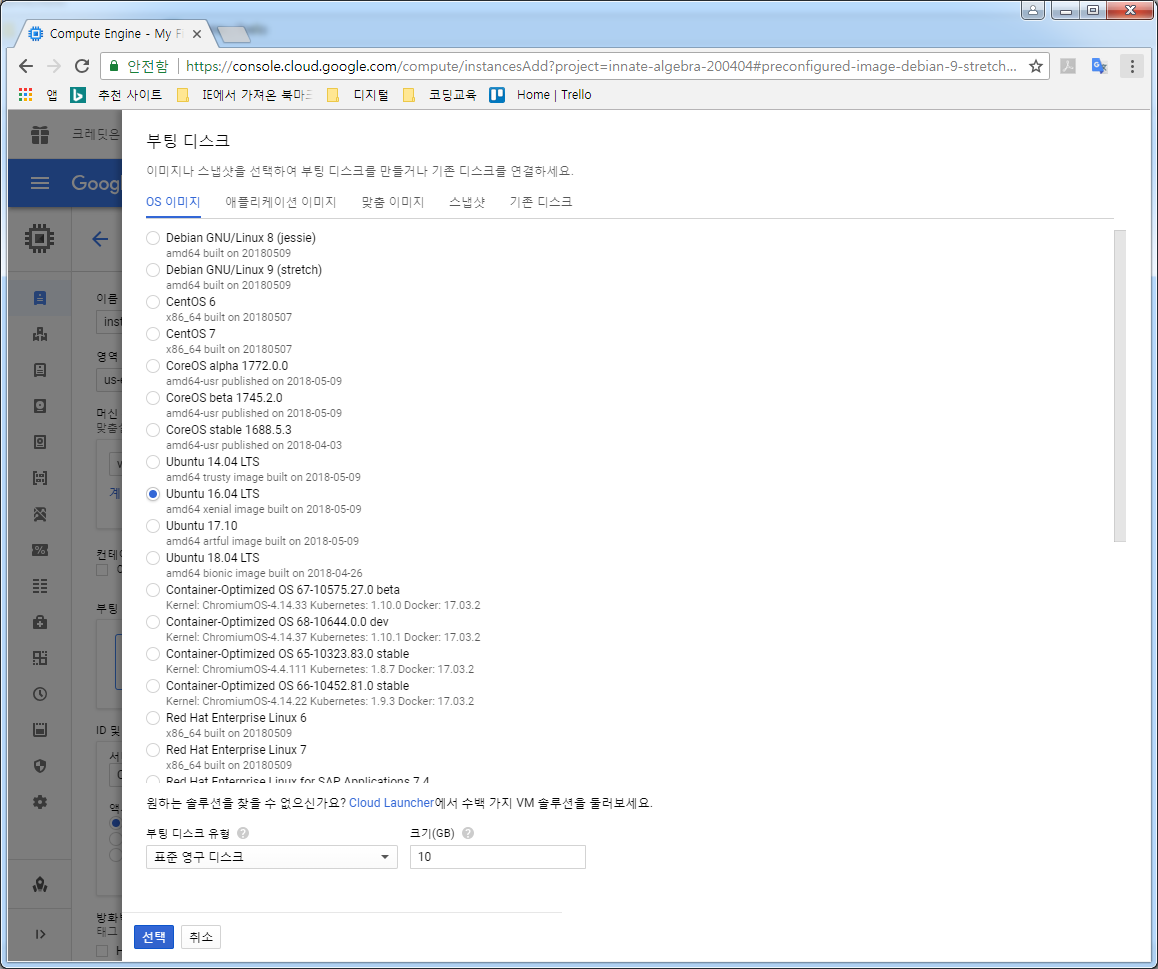This screenshot has width=1158, height=969.
Task: Open the 앱 apps shortcut in bookmarks bar
Action: (x=38, y=95)
